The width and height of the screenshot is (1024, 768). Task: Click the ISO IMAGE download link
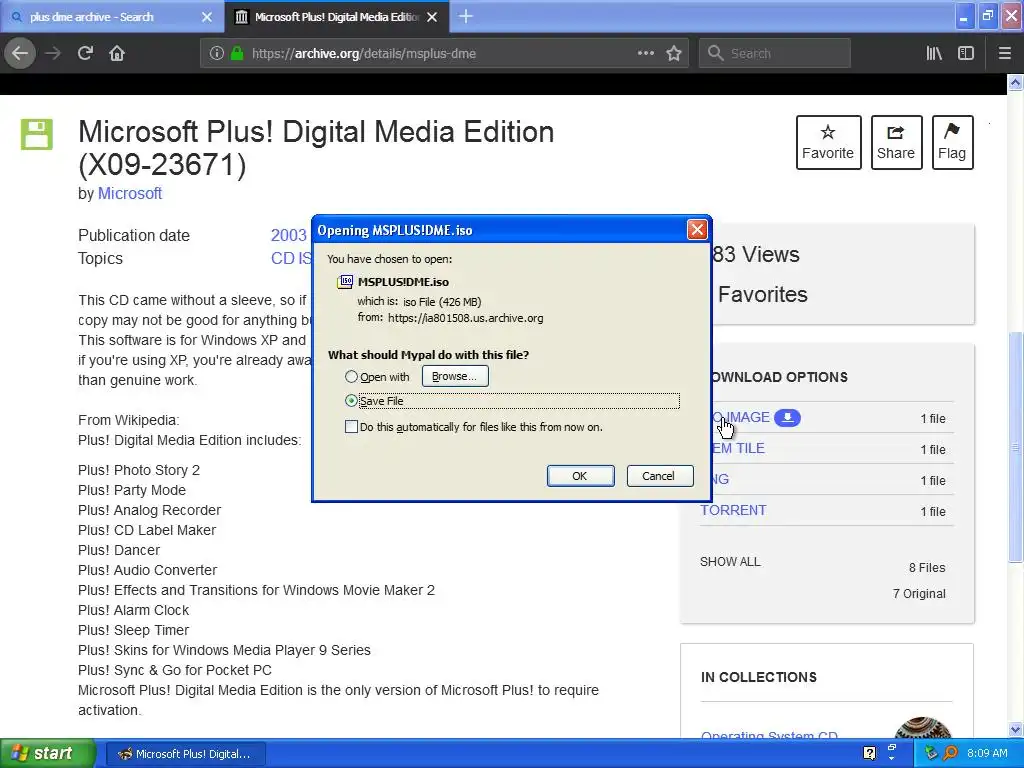pyautogui.click(x=741, y=417)
